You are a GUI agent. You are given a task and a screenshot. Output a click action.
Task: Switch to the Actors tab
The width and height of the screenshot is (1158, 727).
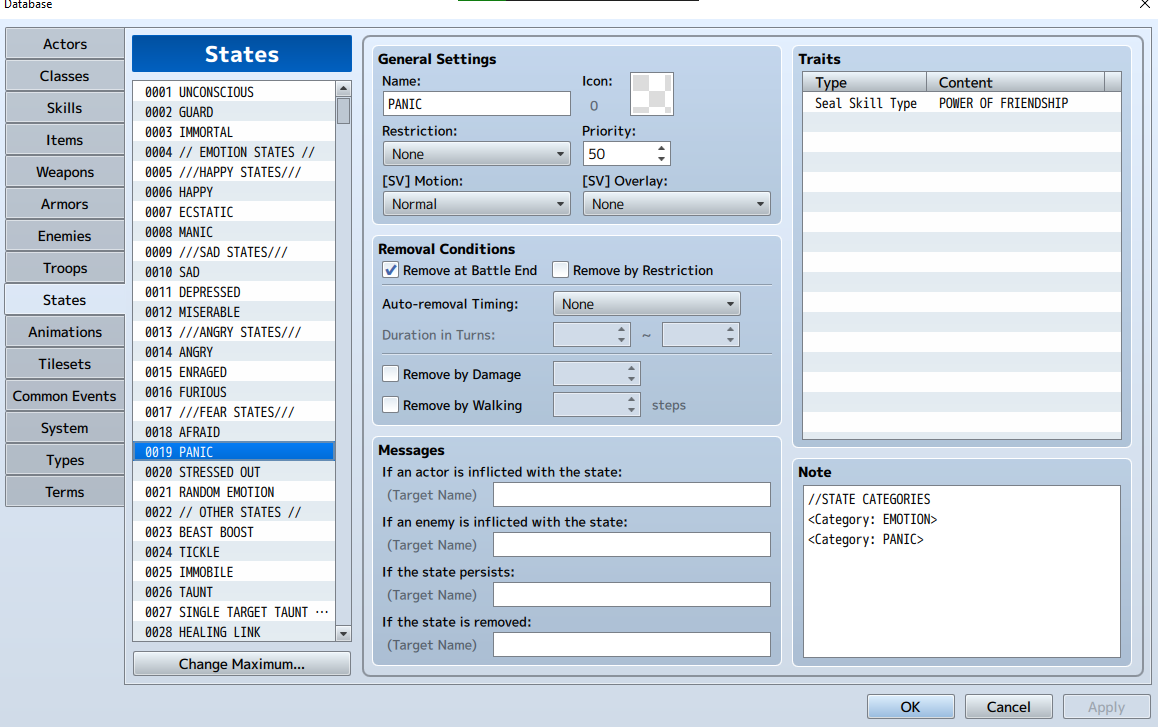tap(65, 44)
